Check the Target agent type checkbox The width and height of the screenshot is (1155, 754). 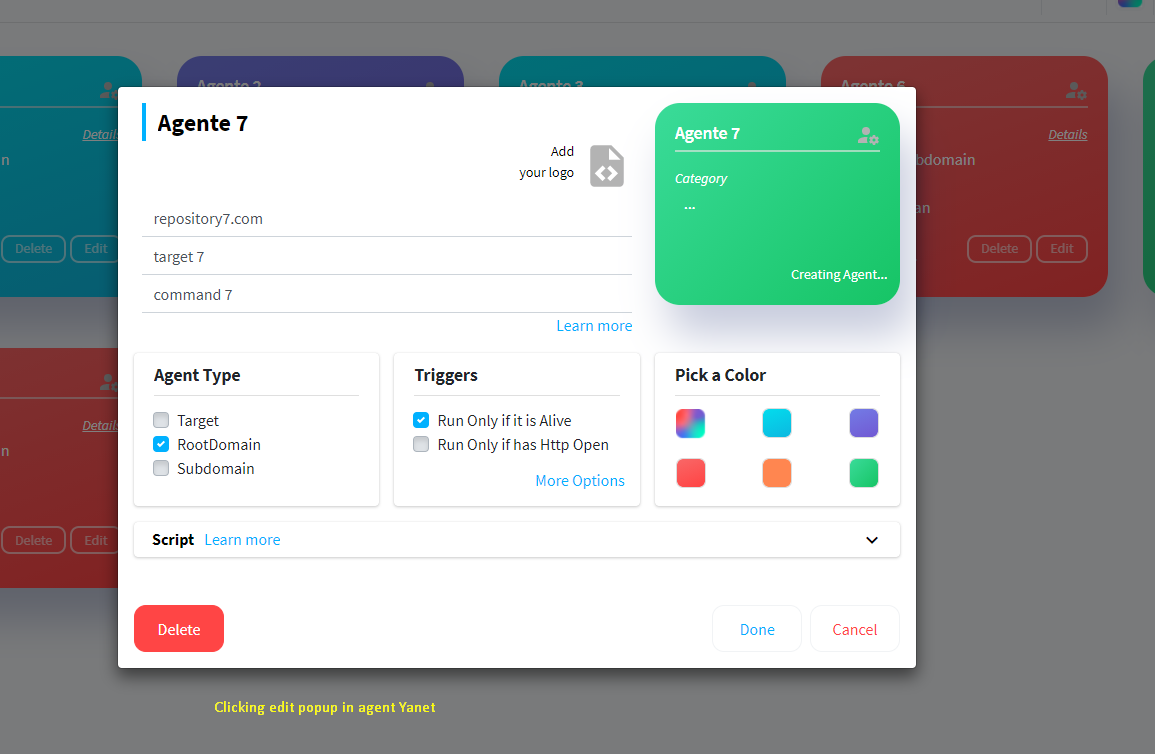[161, 420]
